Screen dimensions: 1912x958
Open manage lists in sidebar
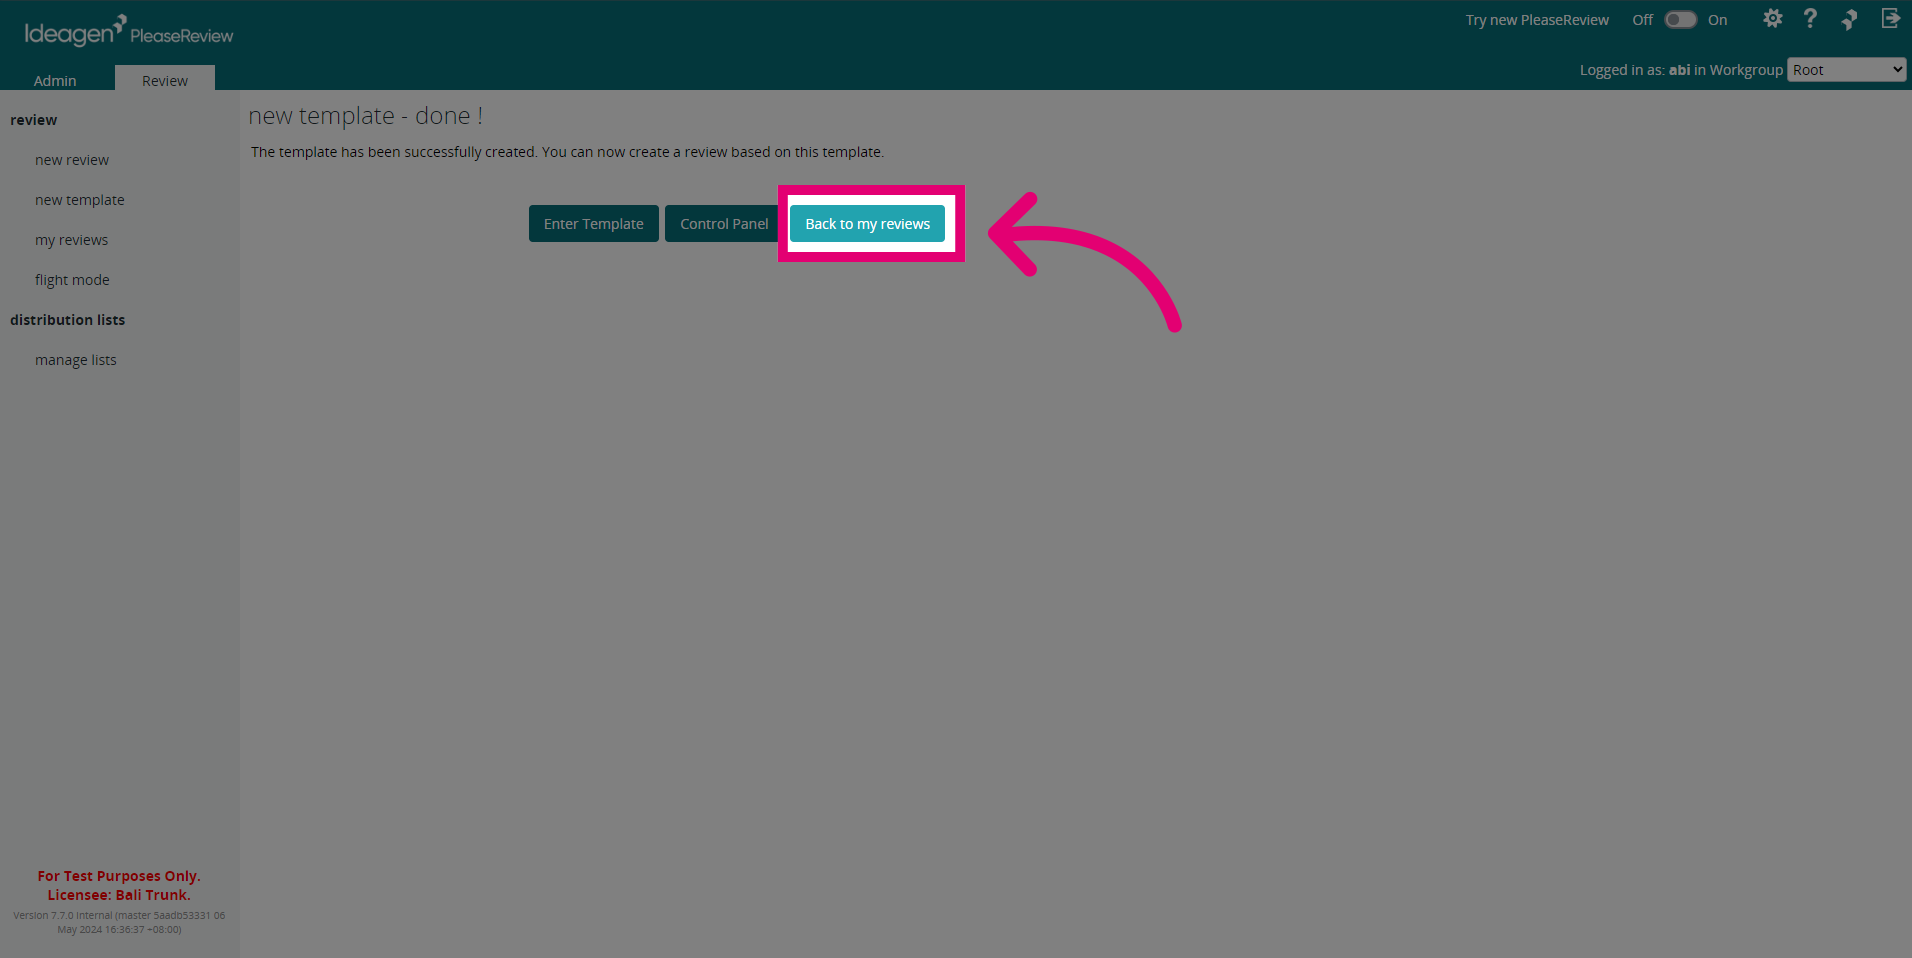[76, 360]
